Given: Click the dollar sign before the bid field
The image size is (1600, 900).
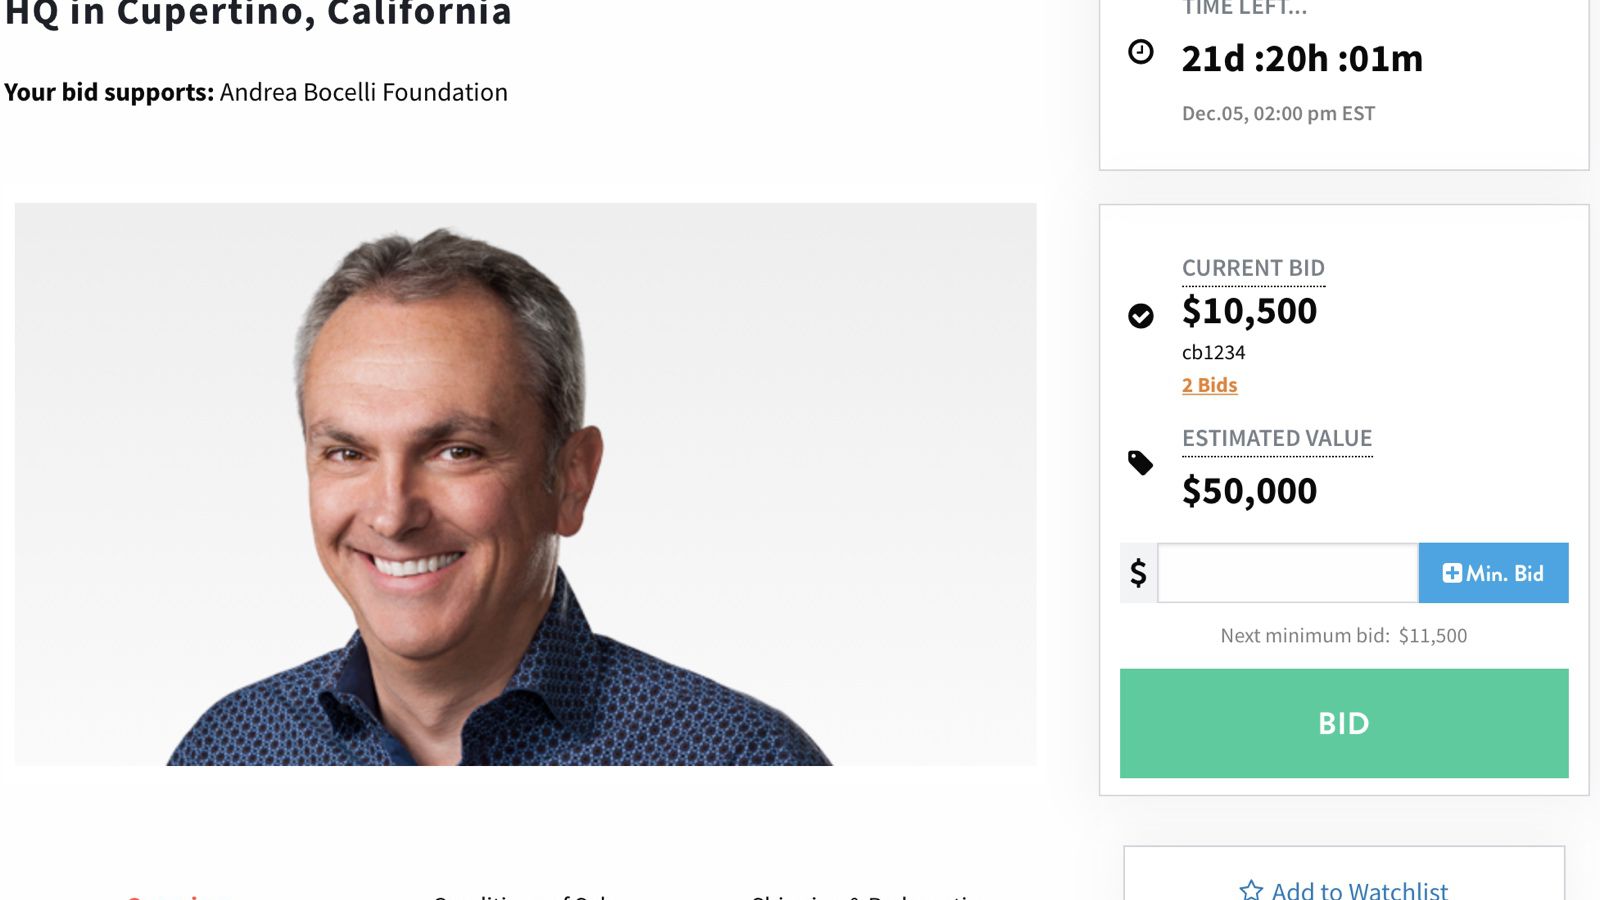Looking at the screenshot, I should (1138, 573).
